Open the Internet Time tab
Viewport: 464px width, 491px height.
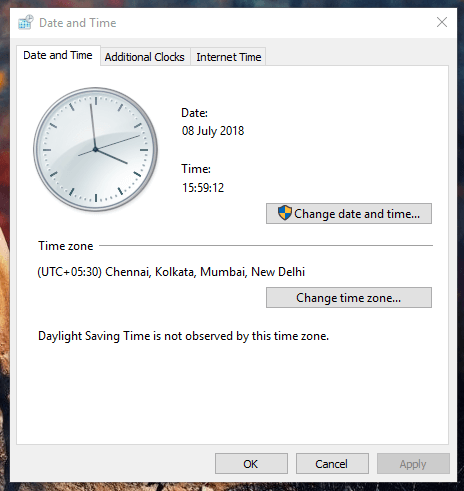(x=229, y=57)
